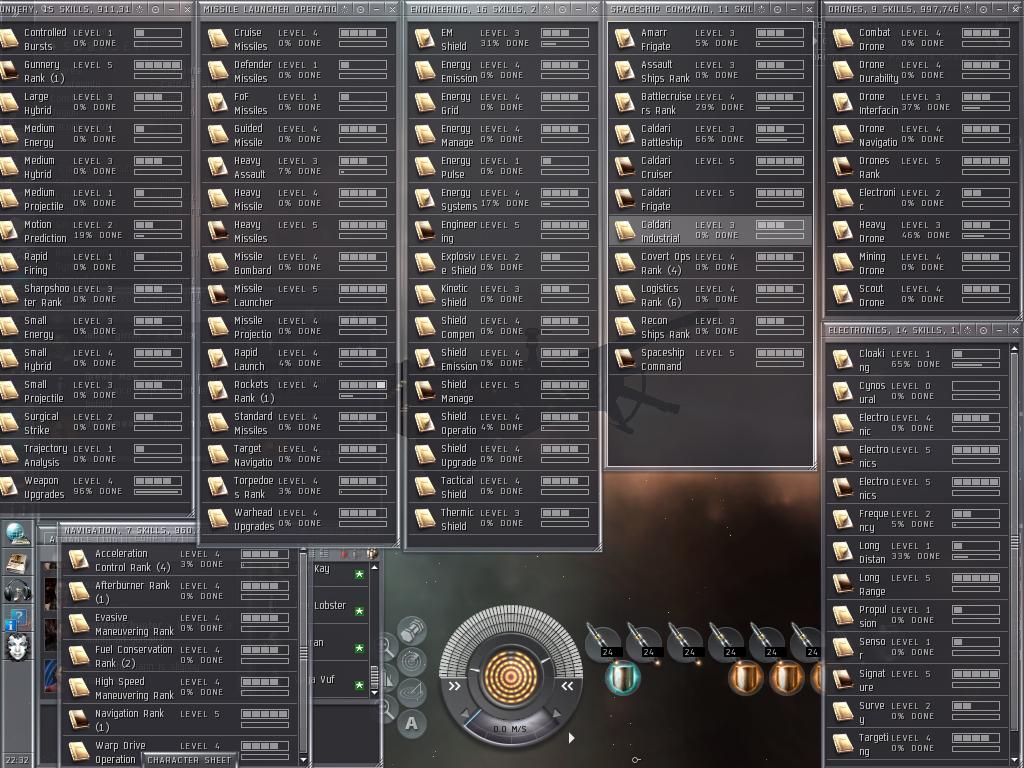Expand HUD left panel with >> arrows
This screenshot has width=1024, height=768.
pyautogui.click(x=454, y=686)
